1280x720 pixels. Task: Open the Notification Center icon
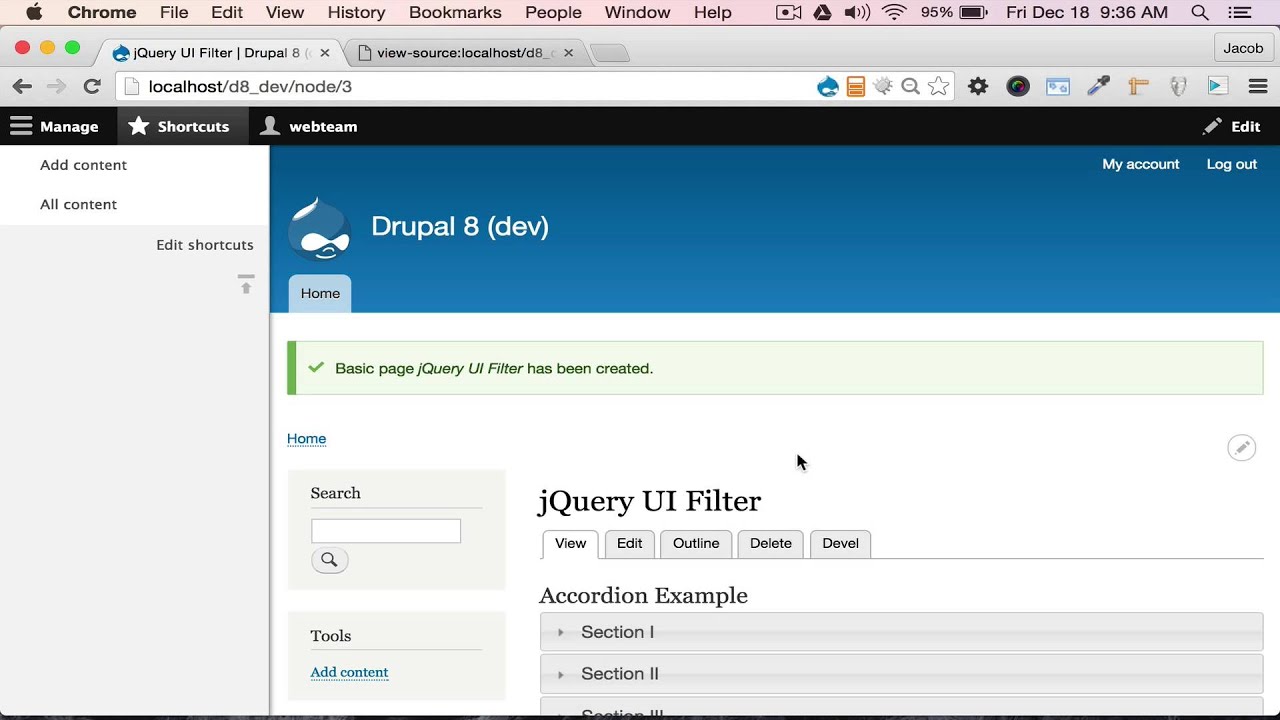click(x=1241, y=13)
